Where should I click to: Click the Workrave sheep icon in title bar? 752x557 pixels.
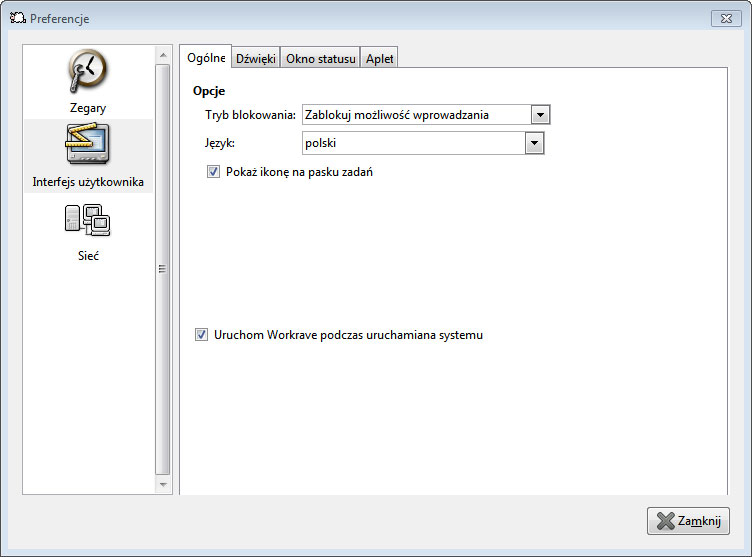pyautogui.click(x=17, y=18)
